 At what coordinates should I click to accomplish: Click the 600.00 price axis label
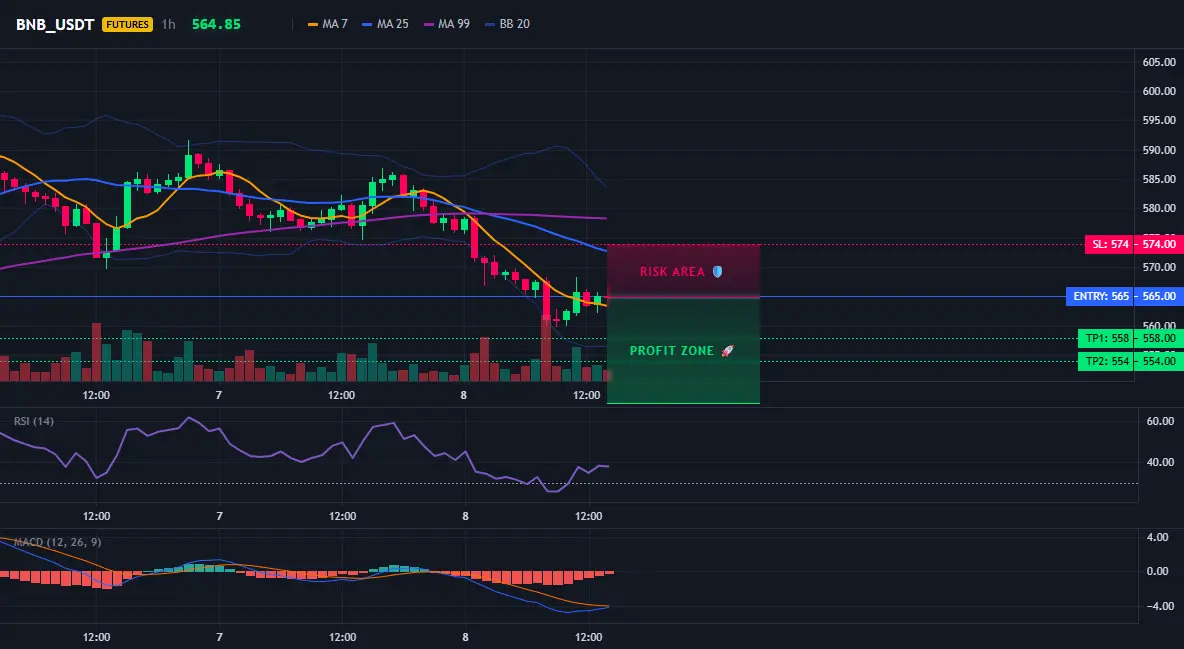pyautogui.click(x=1159, y=91)
